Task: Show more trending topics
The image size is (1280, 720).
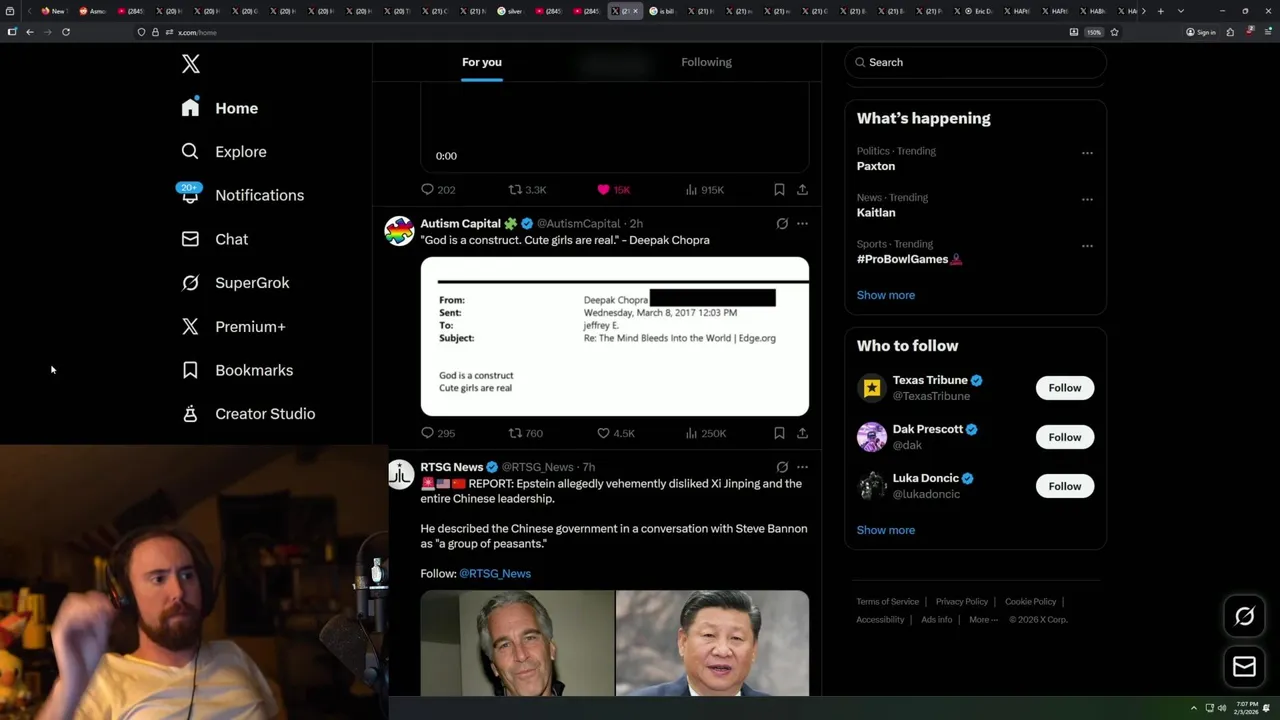Action: pos(886,295)
